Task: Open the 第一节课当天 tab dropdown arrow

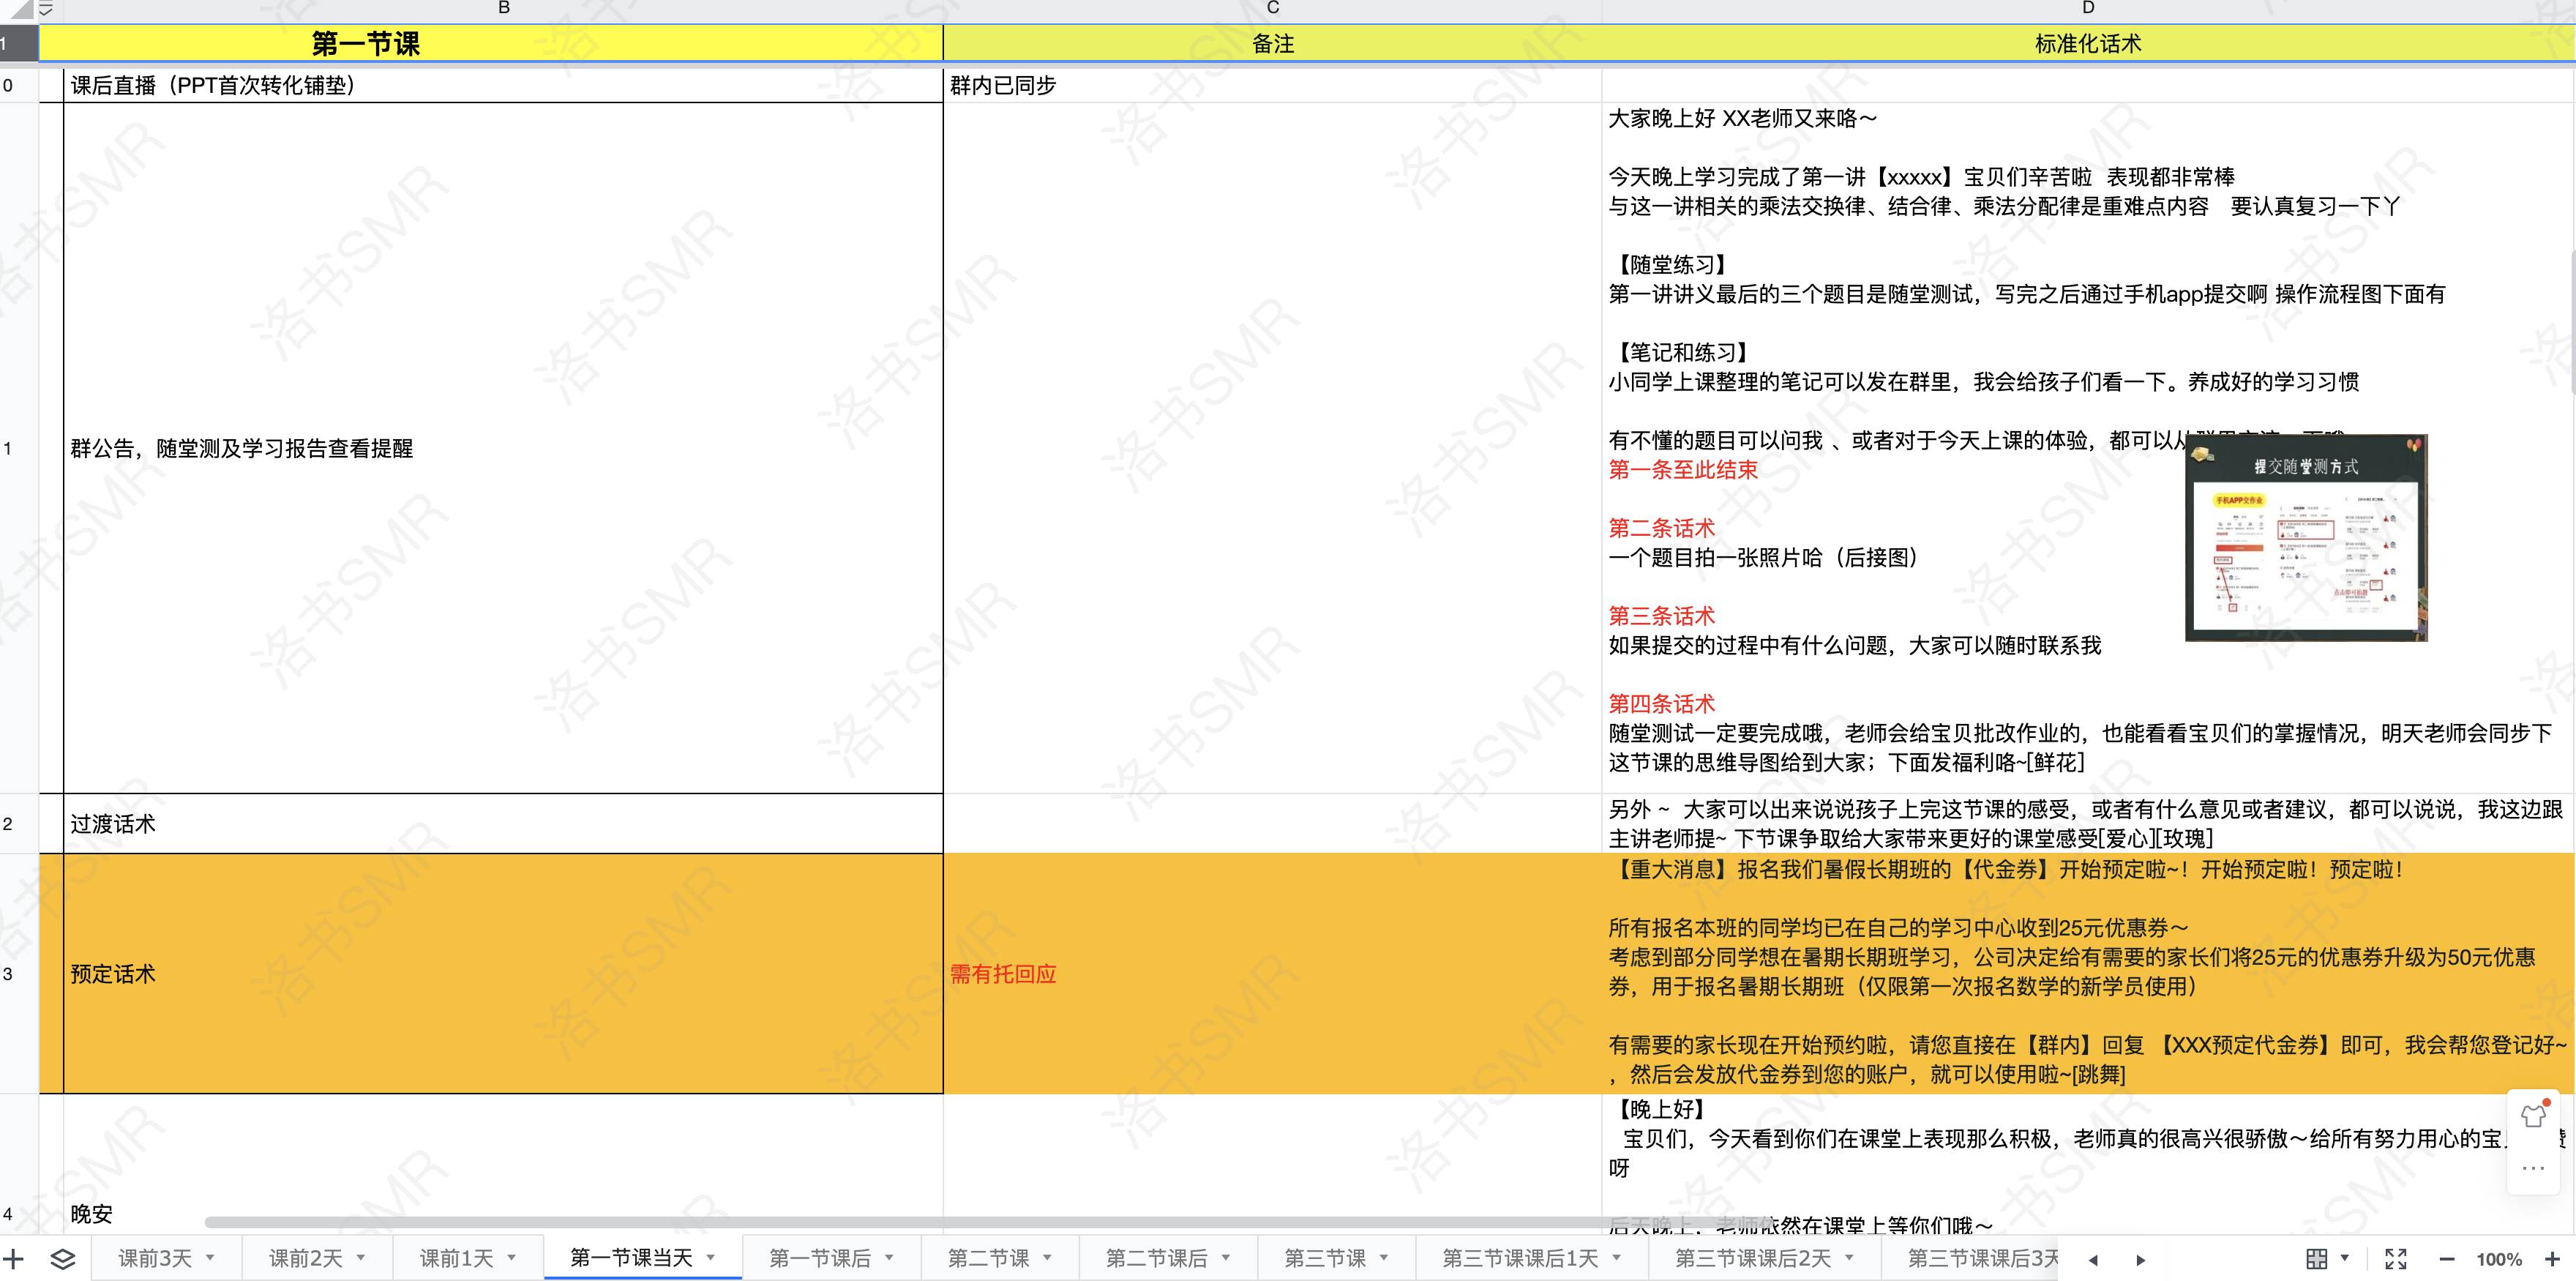Action: click(x=713, y=1258)
